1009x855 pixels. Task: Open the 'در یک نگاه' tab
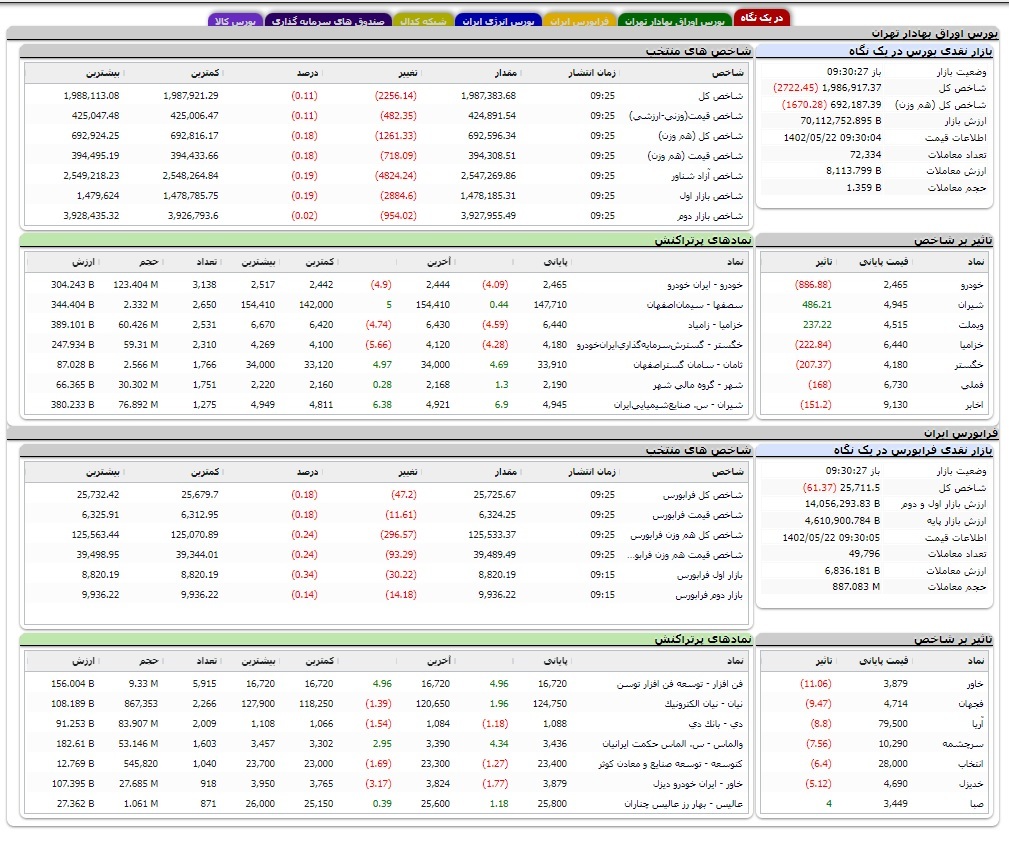pos(762,18)
